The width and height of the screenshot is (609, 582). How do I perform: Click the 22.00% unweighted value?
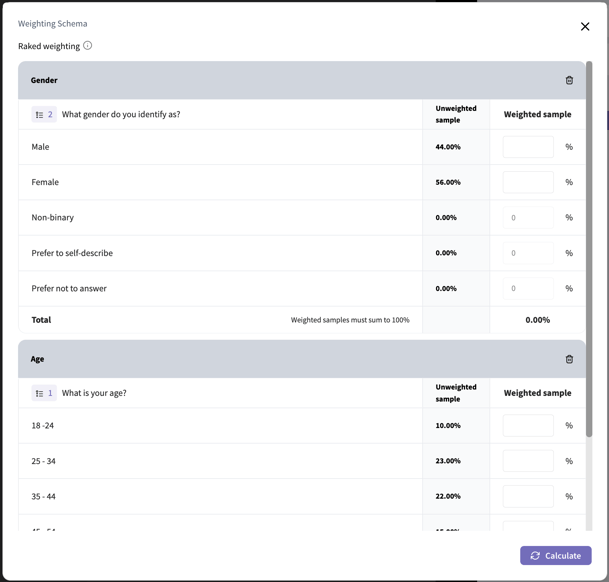point(448,496)
